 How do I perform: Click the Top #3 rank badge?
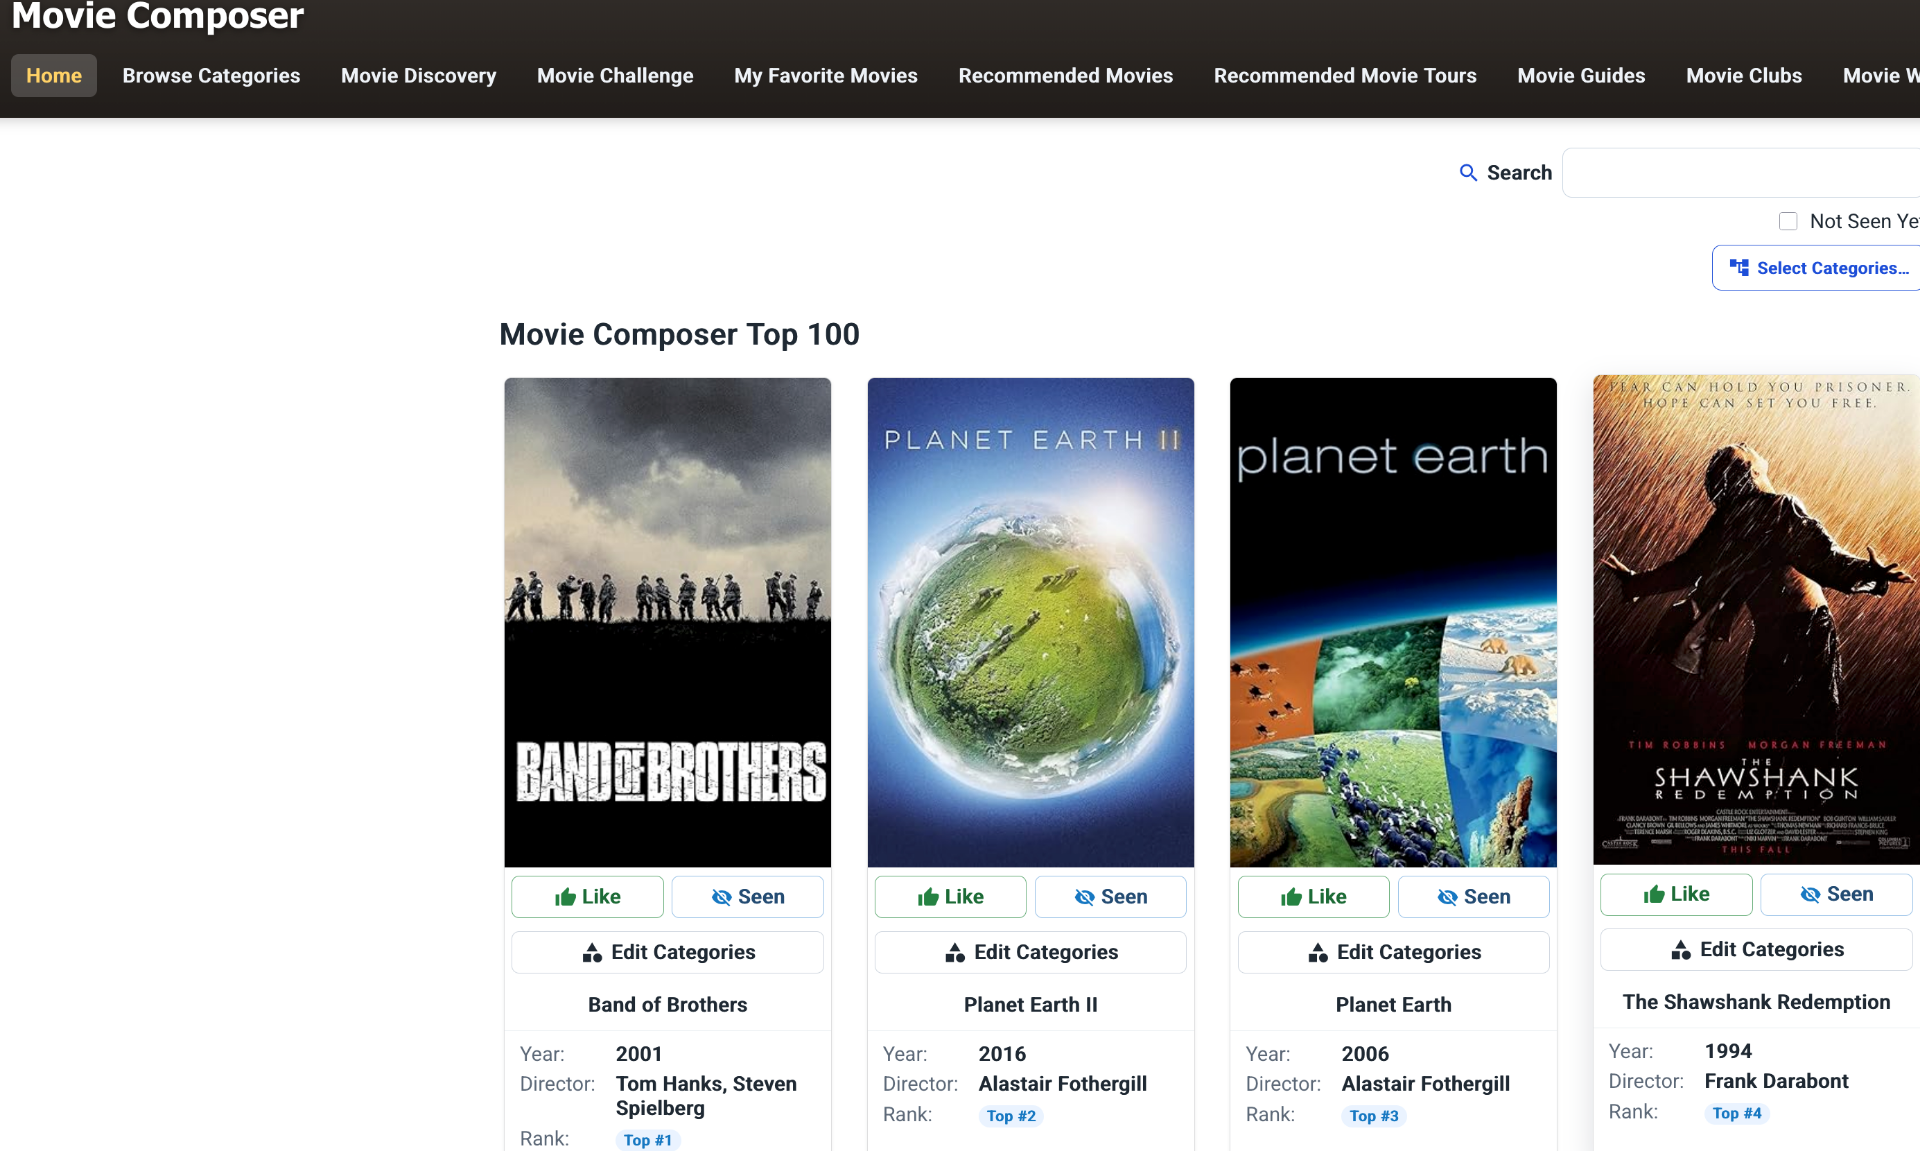pos(1374,1116)
